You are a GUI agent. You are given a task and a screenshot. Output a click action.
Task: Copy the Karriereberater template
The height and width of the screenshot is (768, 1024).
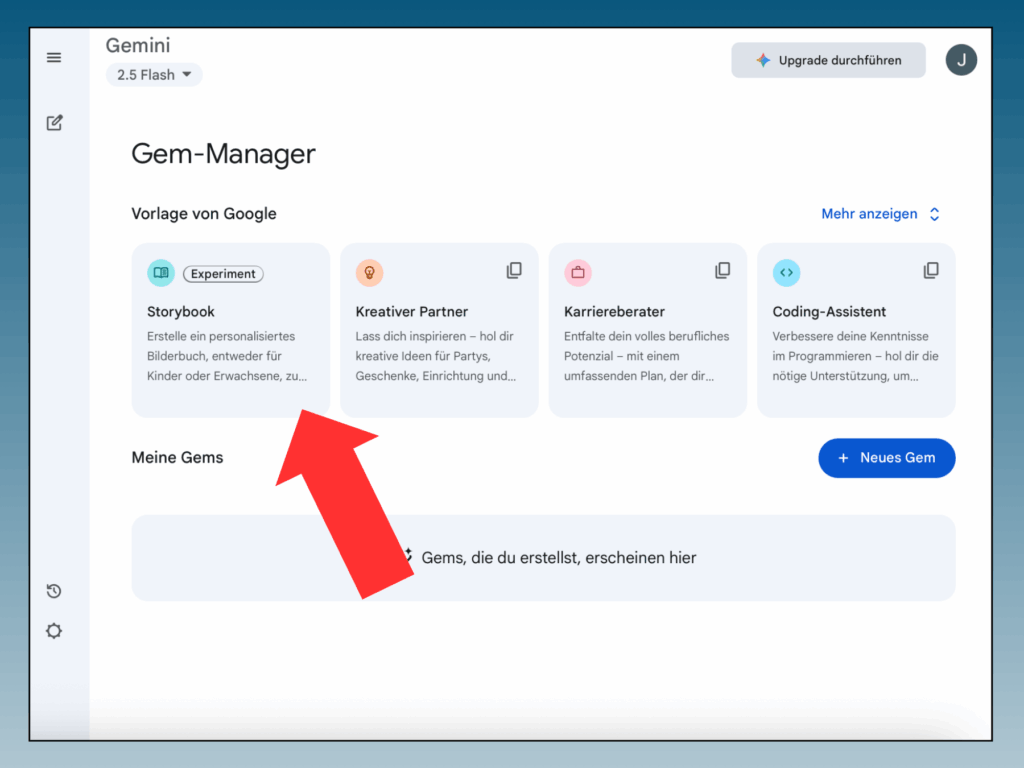[x=722, y=270]
